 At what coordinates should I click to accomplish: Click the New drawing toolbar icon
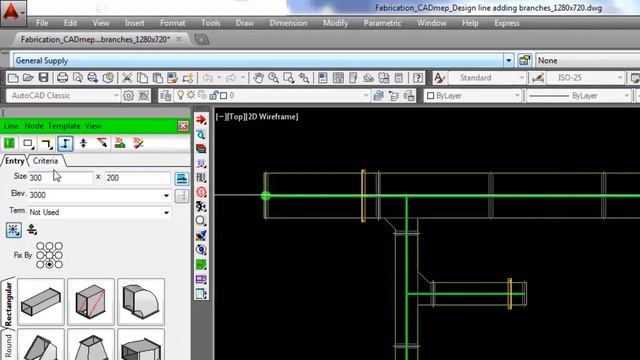pos(13,78)
